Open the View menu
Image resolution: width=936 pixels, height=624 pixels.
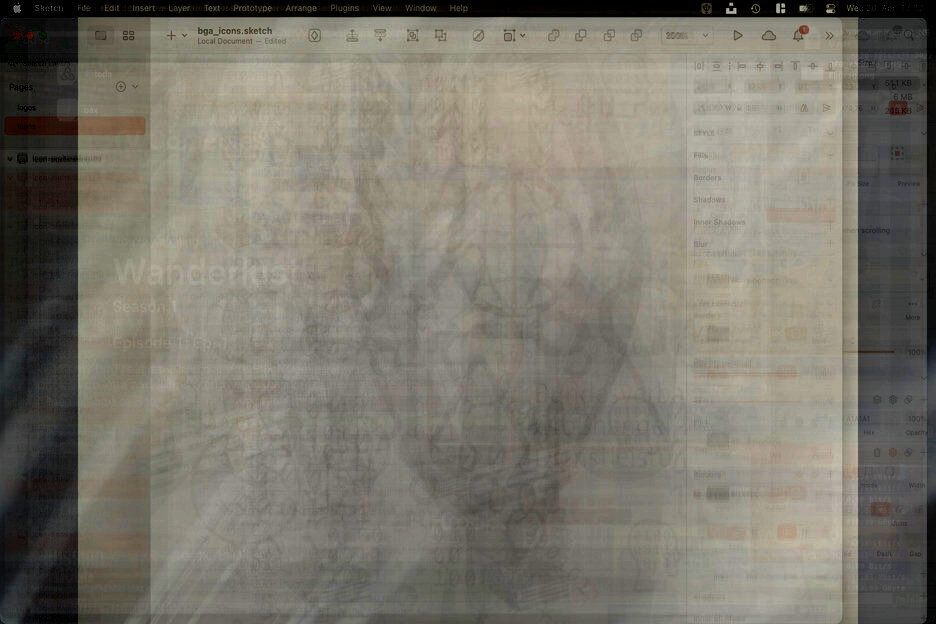pyautogui.click(x=382, y=8)
